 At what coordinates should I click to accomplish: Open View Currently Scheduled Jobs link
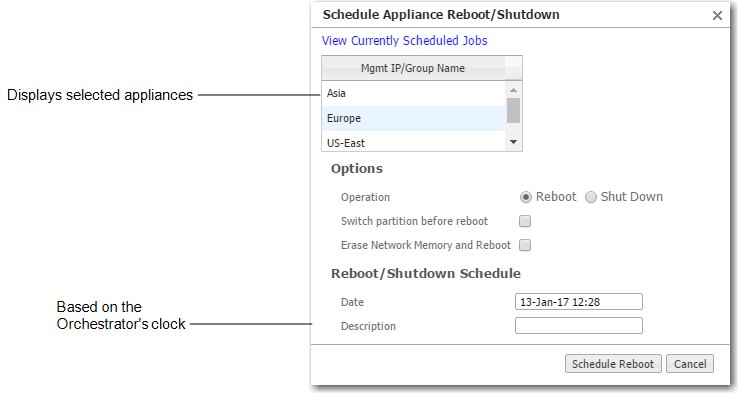point(404,41)
